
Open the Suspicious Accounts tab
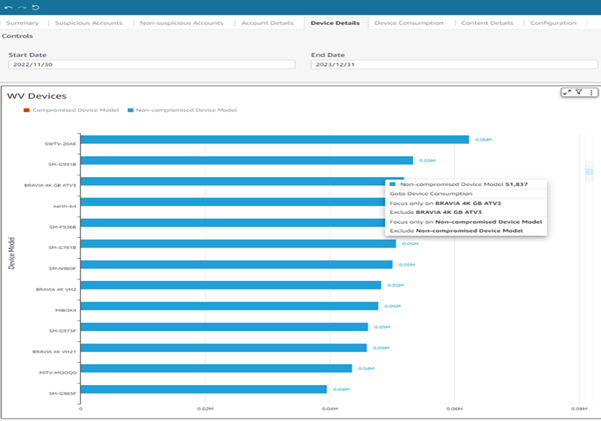(x=89, y=22)
